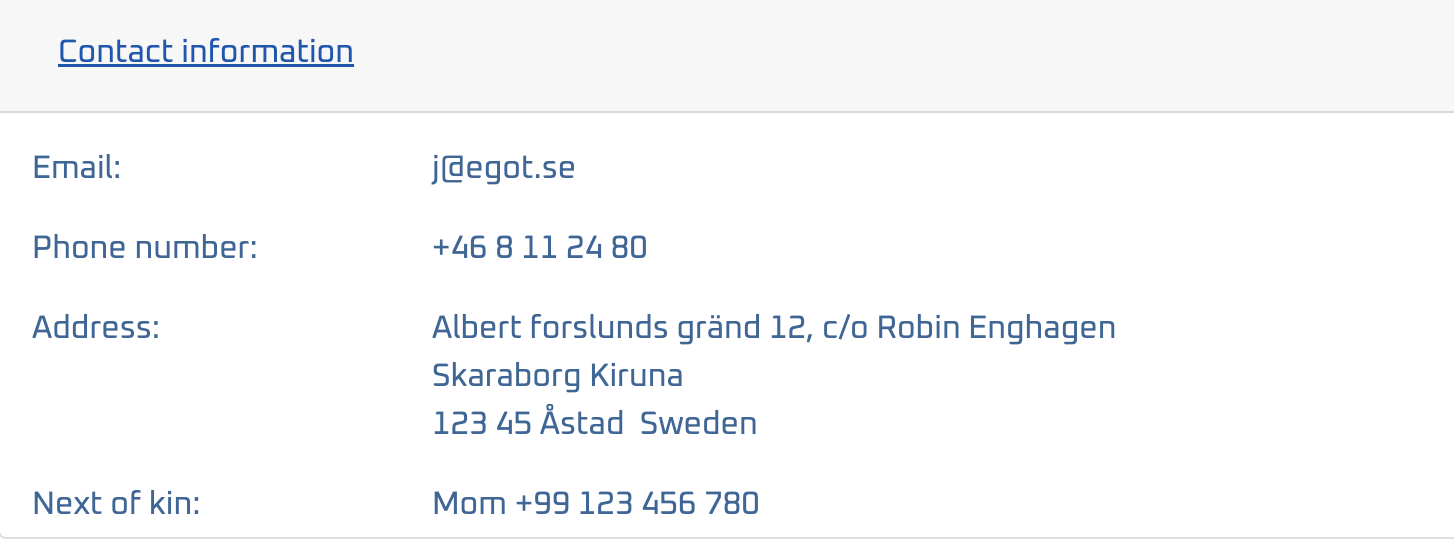This screenshot has width=1454, height=550.
Task: Click the Phone number label
Action: point(145,247)
